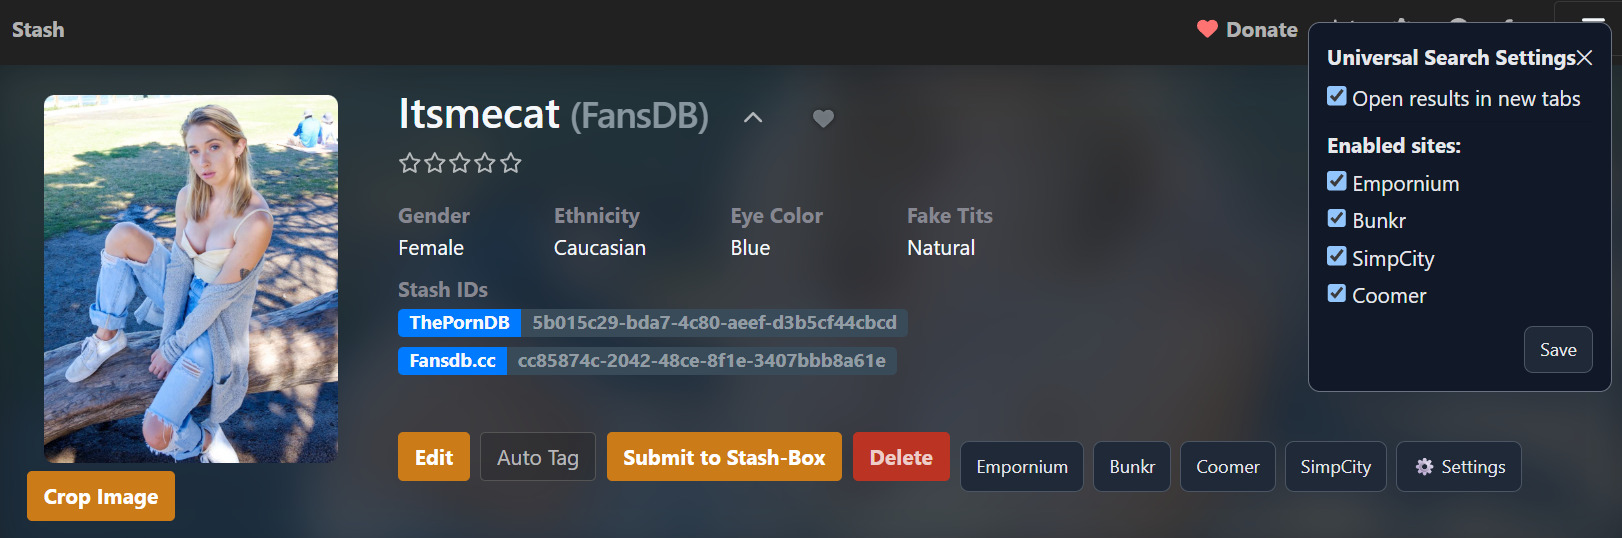Open the ThePornDB stash ID link
The image size is (1622, 538).
point(714,323)
